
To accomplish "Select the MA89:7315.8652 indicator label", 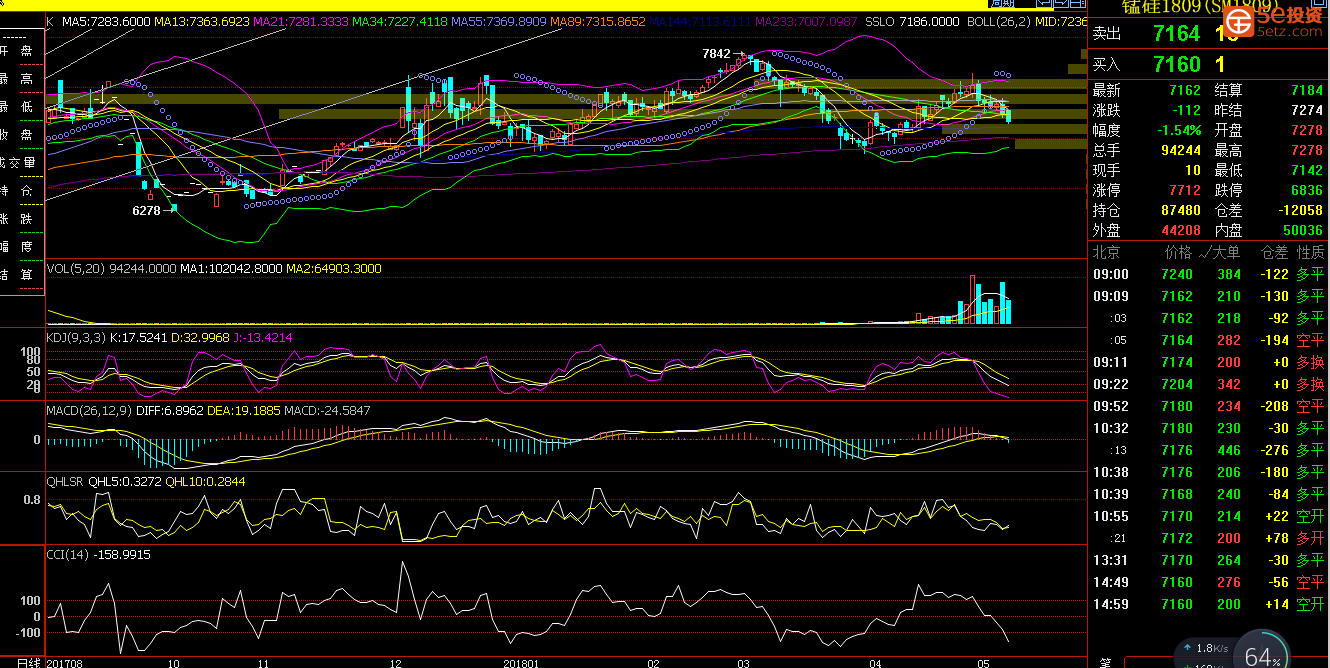I will tap(598, 21).
